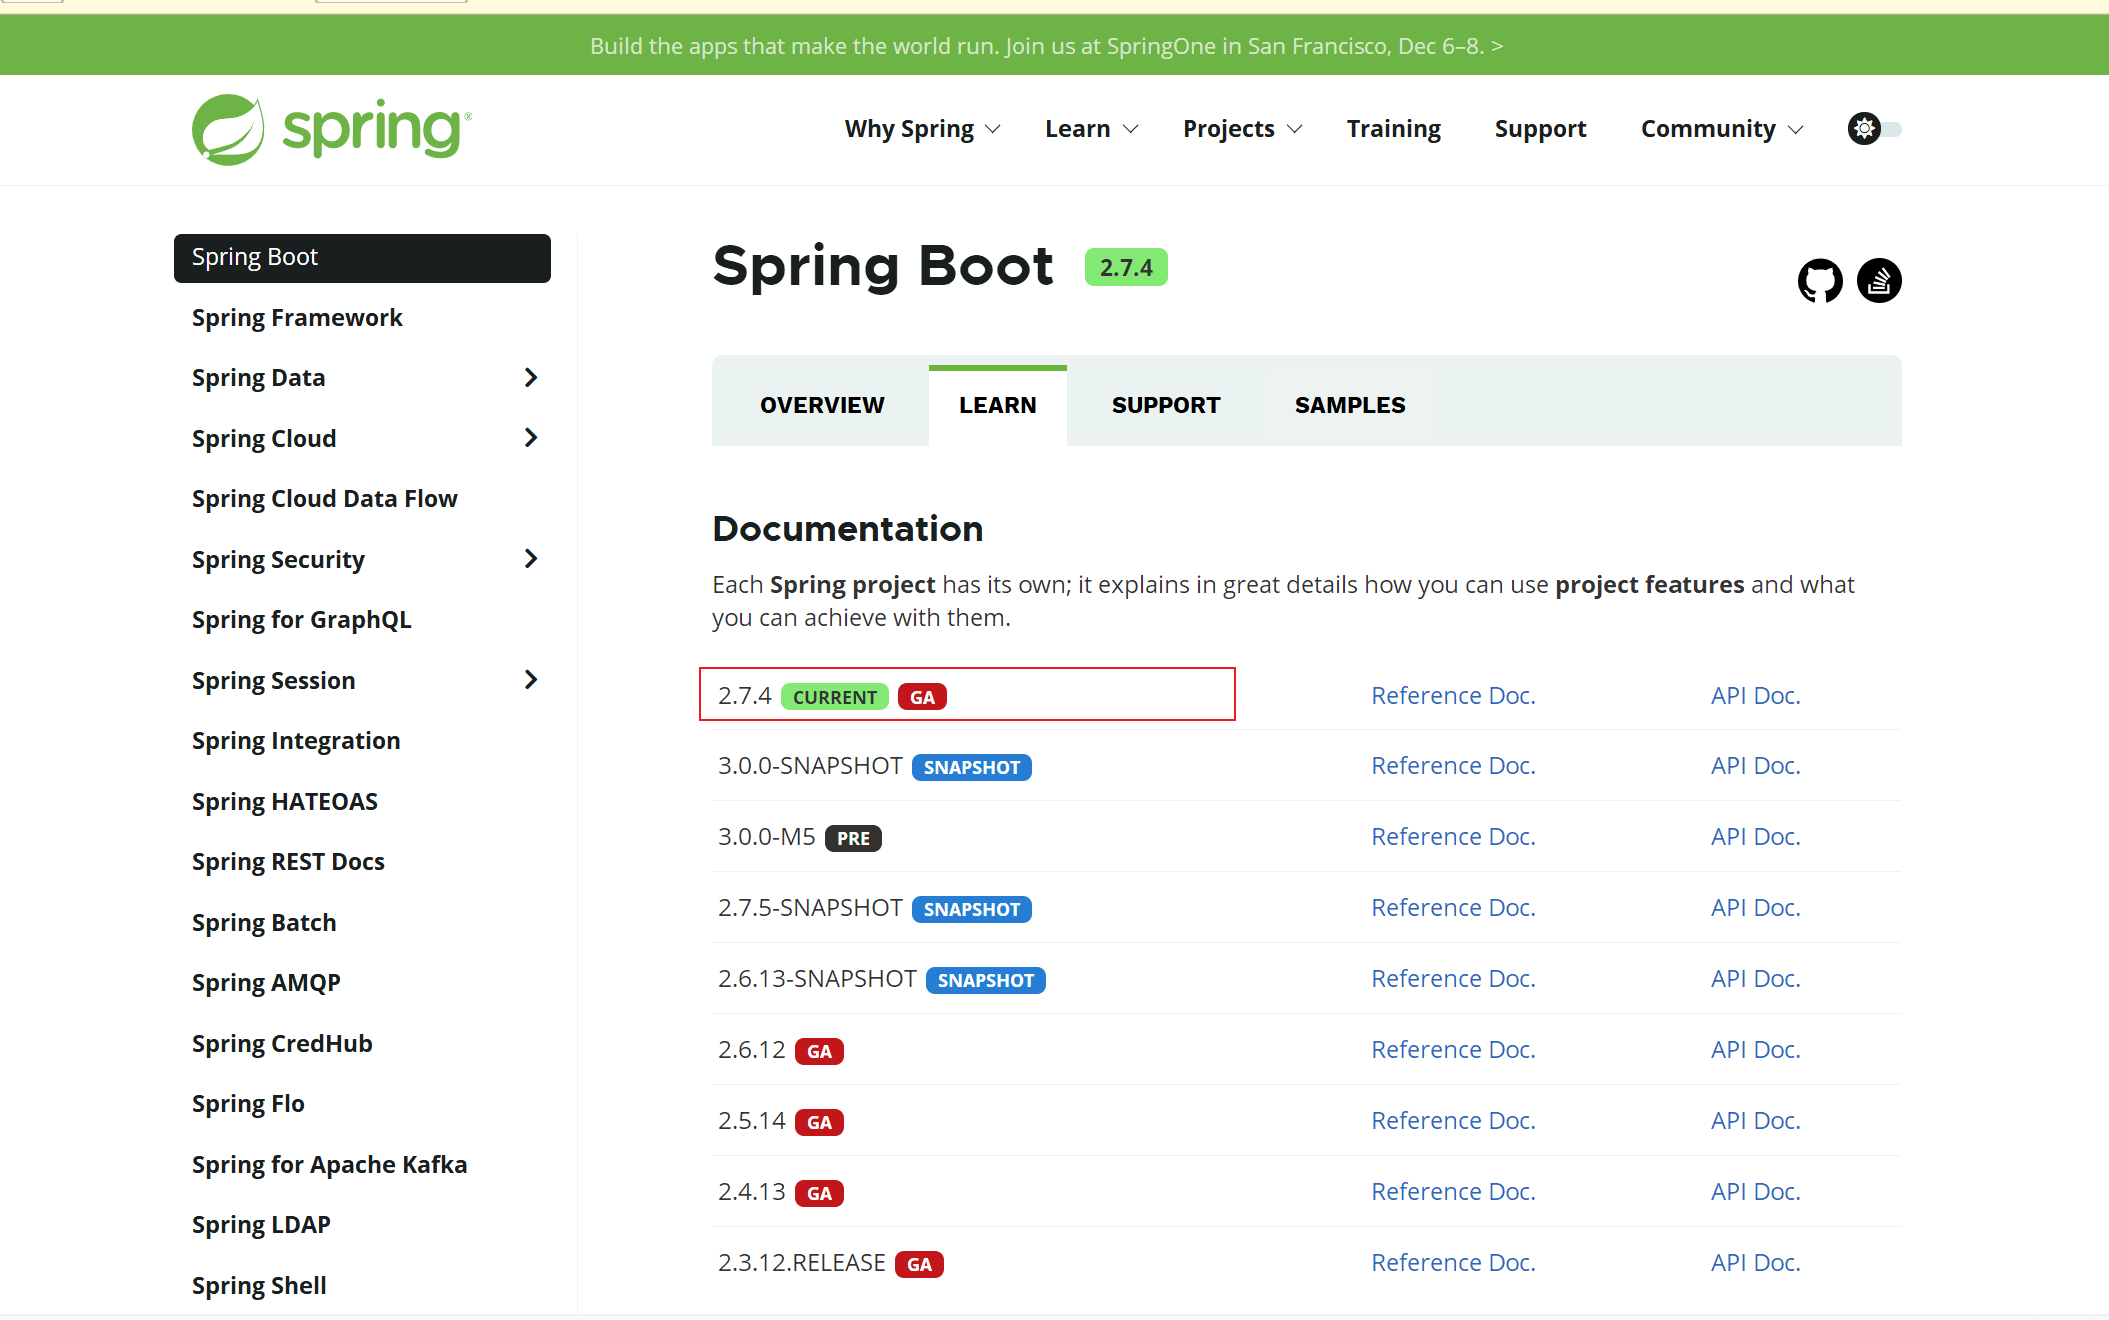
Task: Click the PRE badge for 3.0.0-M5
Action: point(855,836)
